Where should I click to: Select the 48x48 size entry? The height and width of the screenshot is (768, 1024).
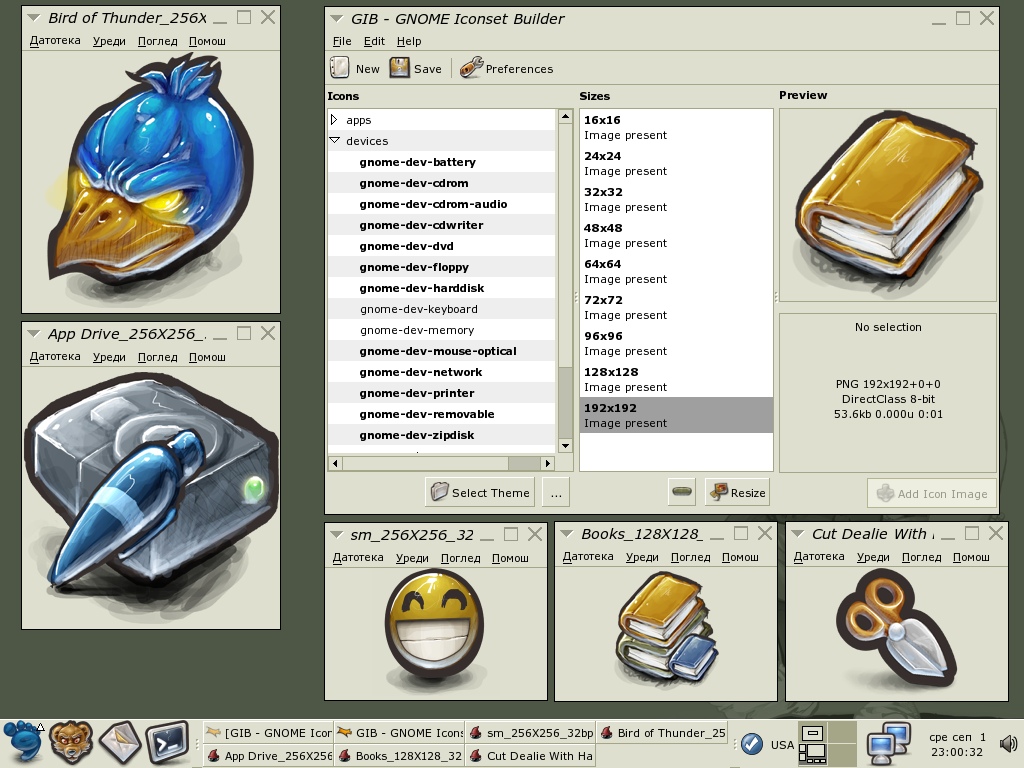point(676,235)
